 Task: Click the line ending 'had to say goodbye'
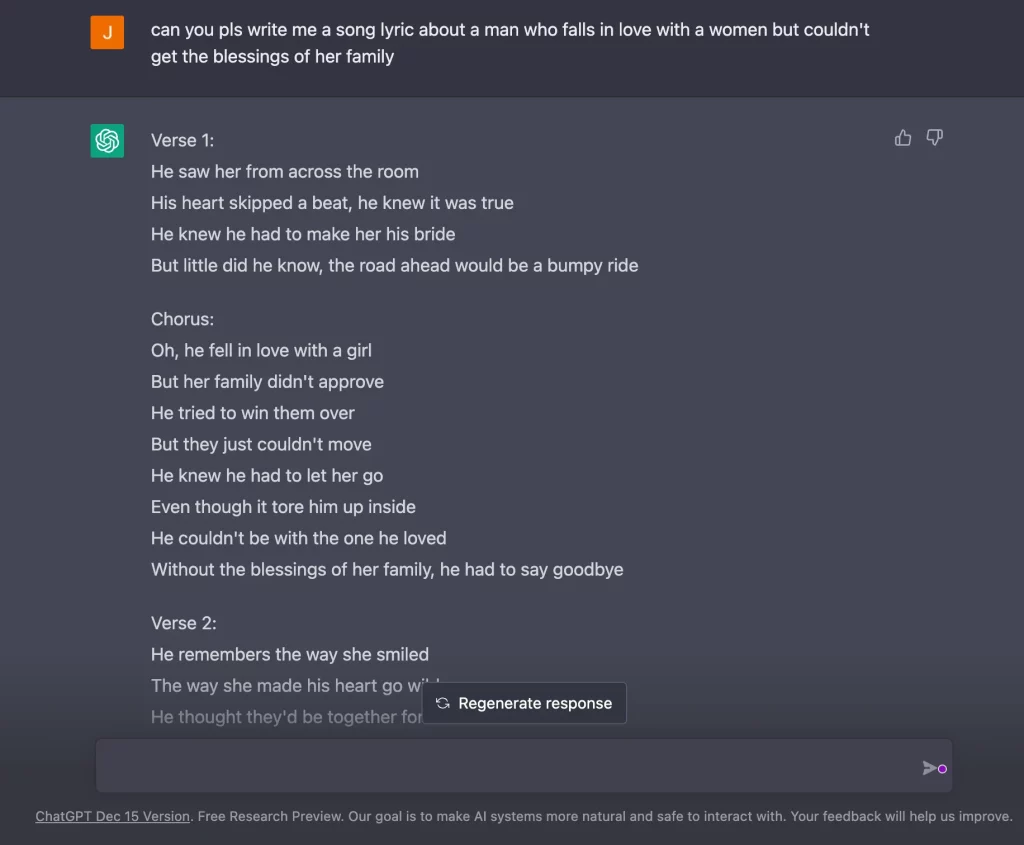pyautogui.click(x=387, y=570)
